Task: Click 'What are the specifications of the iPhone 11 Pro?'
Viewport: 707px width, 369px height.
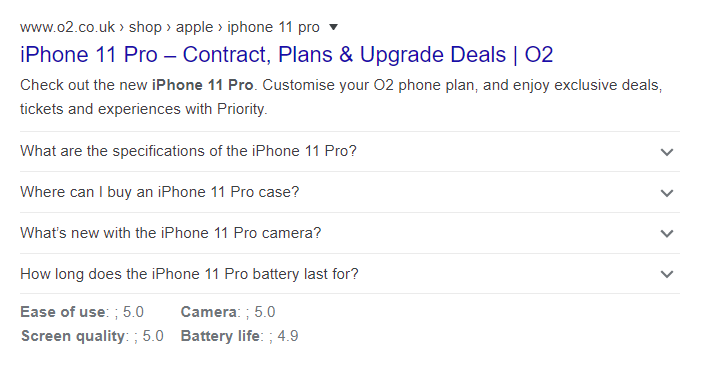Action: click(188, 151)
